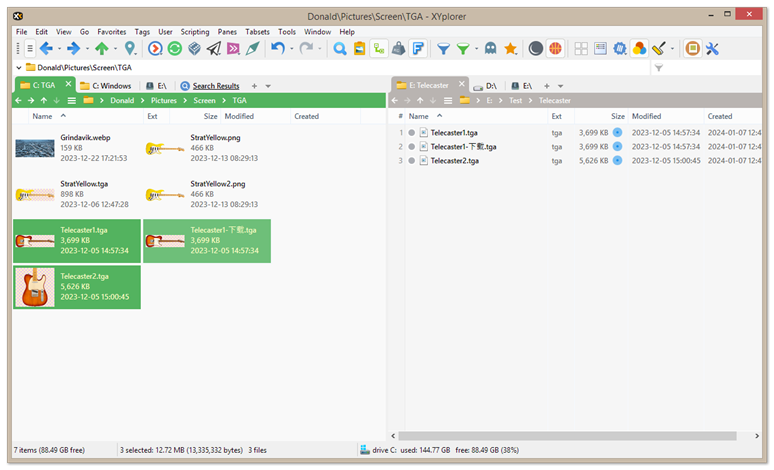Click the blue funnel Visual Filter icon
This screenshot has width=774, height=470.
(x=443, y=48)
